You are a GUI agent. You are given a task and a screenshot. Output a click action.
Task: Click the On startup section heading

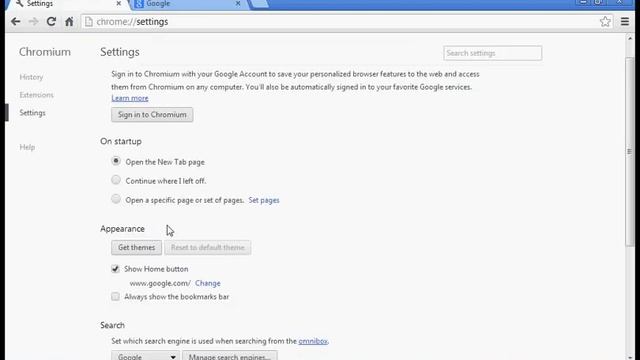coord(121,141)
